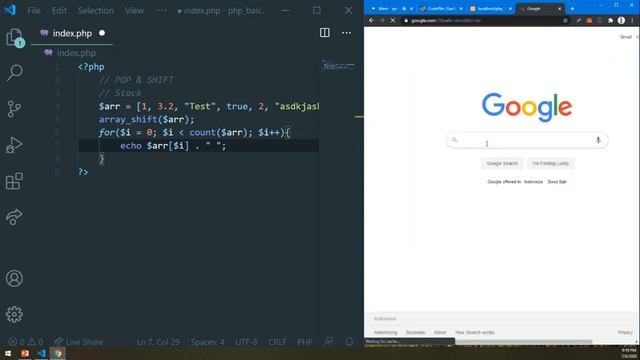Open the About footer link

pos(440,332)
